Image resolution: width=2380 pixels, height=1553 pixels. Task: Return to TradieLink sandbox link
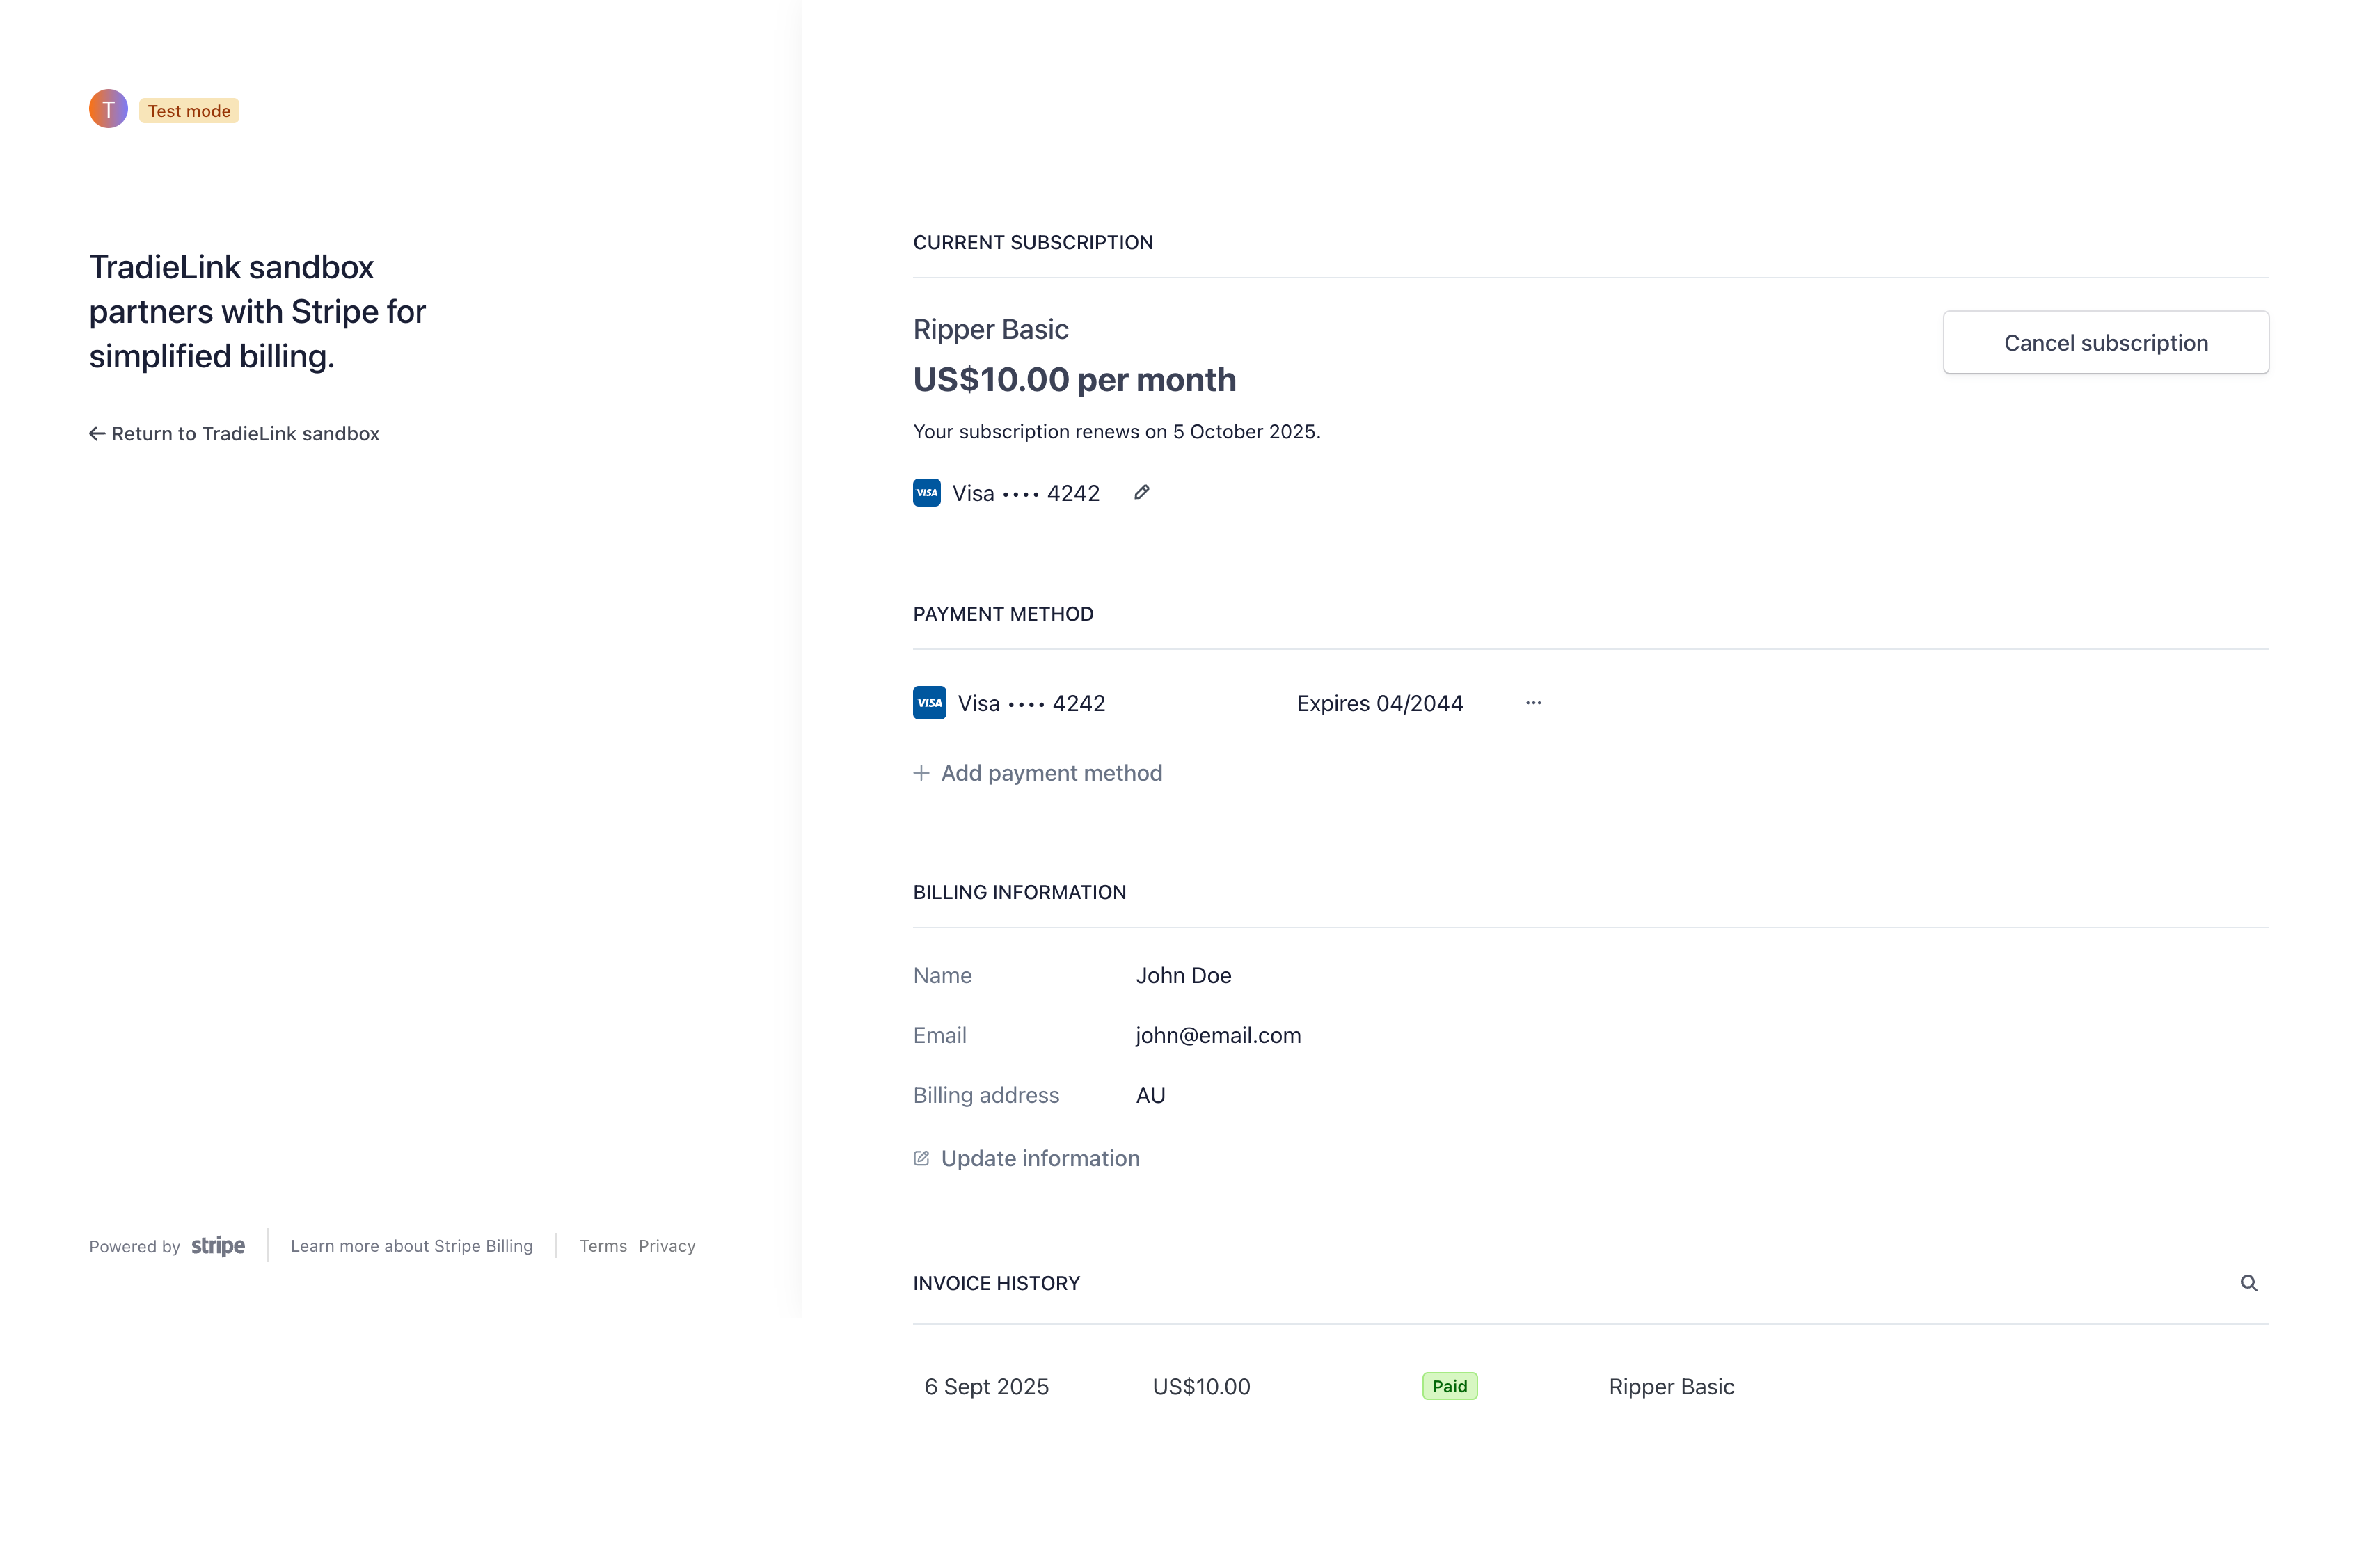[x=234, y=434]
